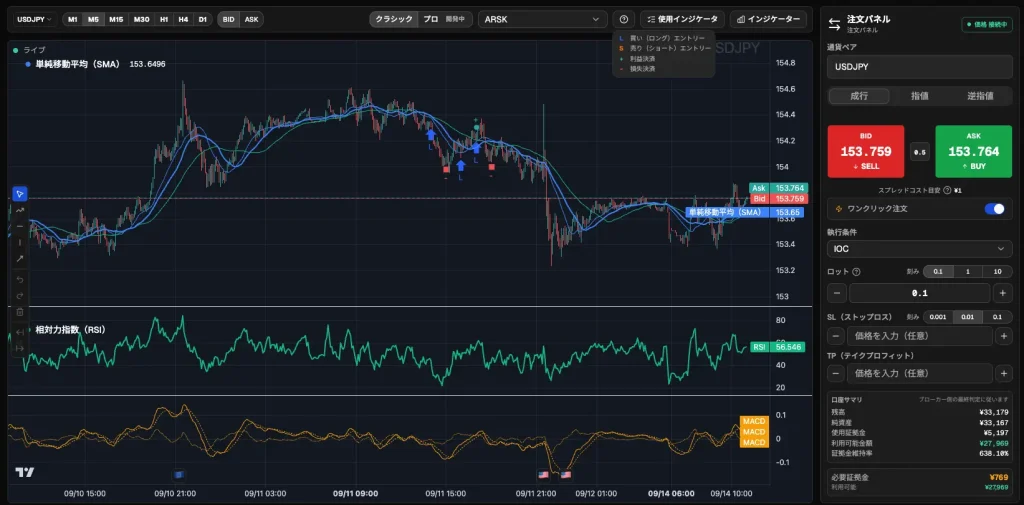The height and width of the screenshot is (505, 1024).
Task: Click the 0.5 spread value between the BID and ASK buttons
Action: coord(920,152)
